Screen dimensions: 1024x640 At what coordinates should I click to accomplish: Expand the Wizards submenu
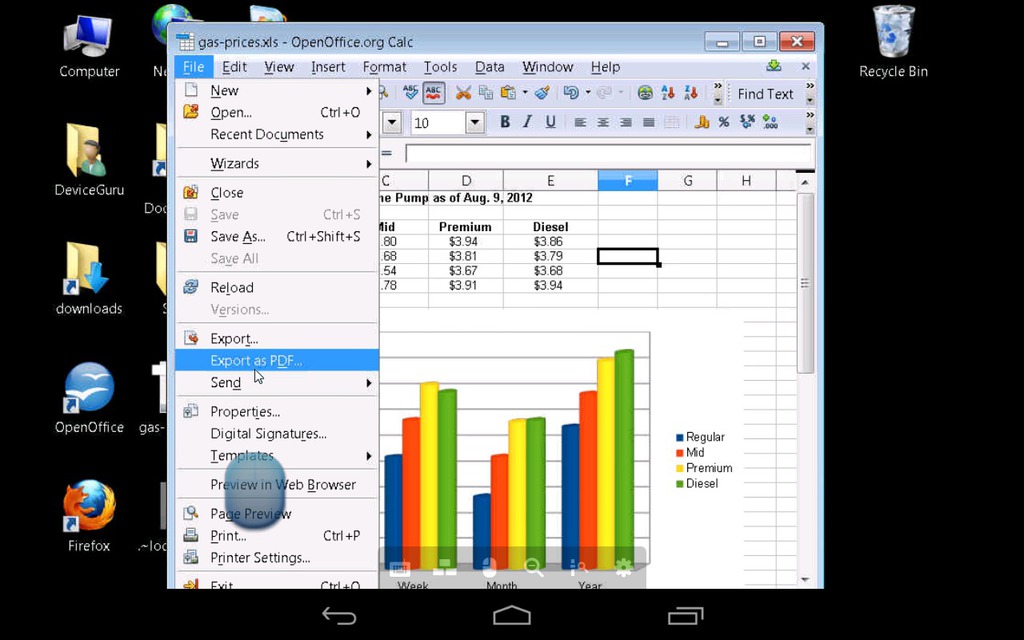tap(277, 163)
